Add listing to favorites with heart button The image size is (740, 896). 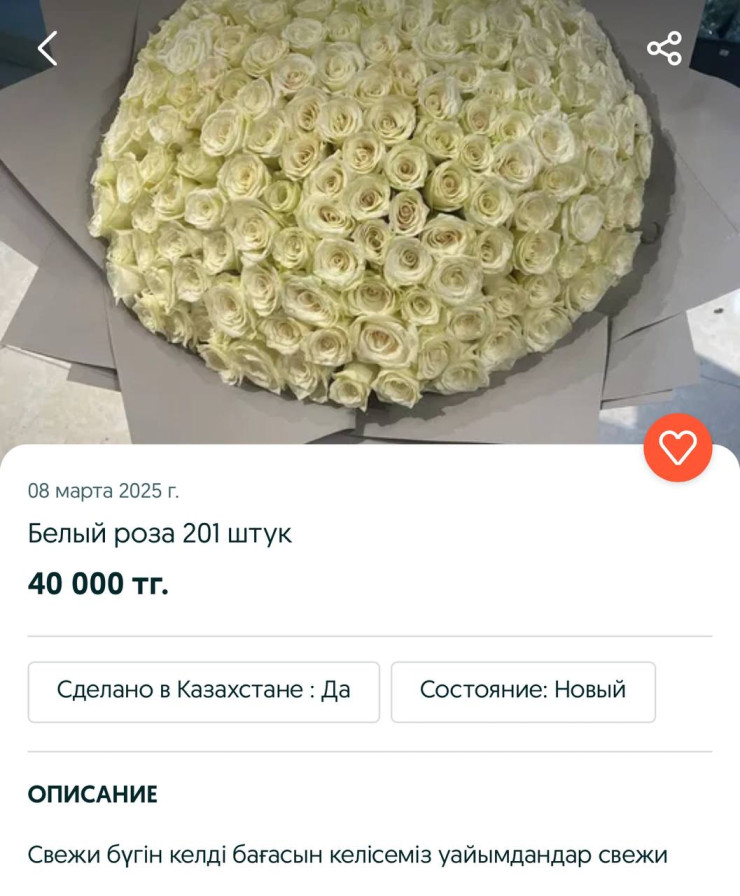(678, 447)
